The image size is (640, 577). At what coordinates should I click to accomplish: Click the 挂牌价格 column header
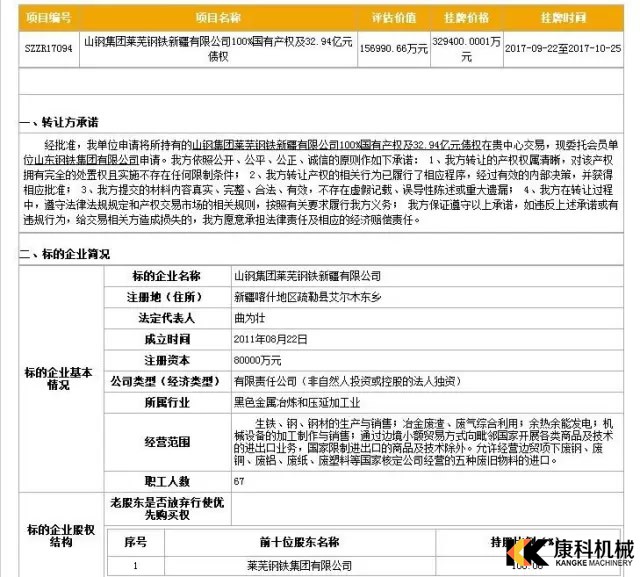[467, 18]
